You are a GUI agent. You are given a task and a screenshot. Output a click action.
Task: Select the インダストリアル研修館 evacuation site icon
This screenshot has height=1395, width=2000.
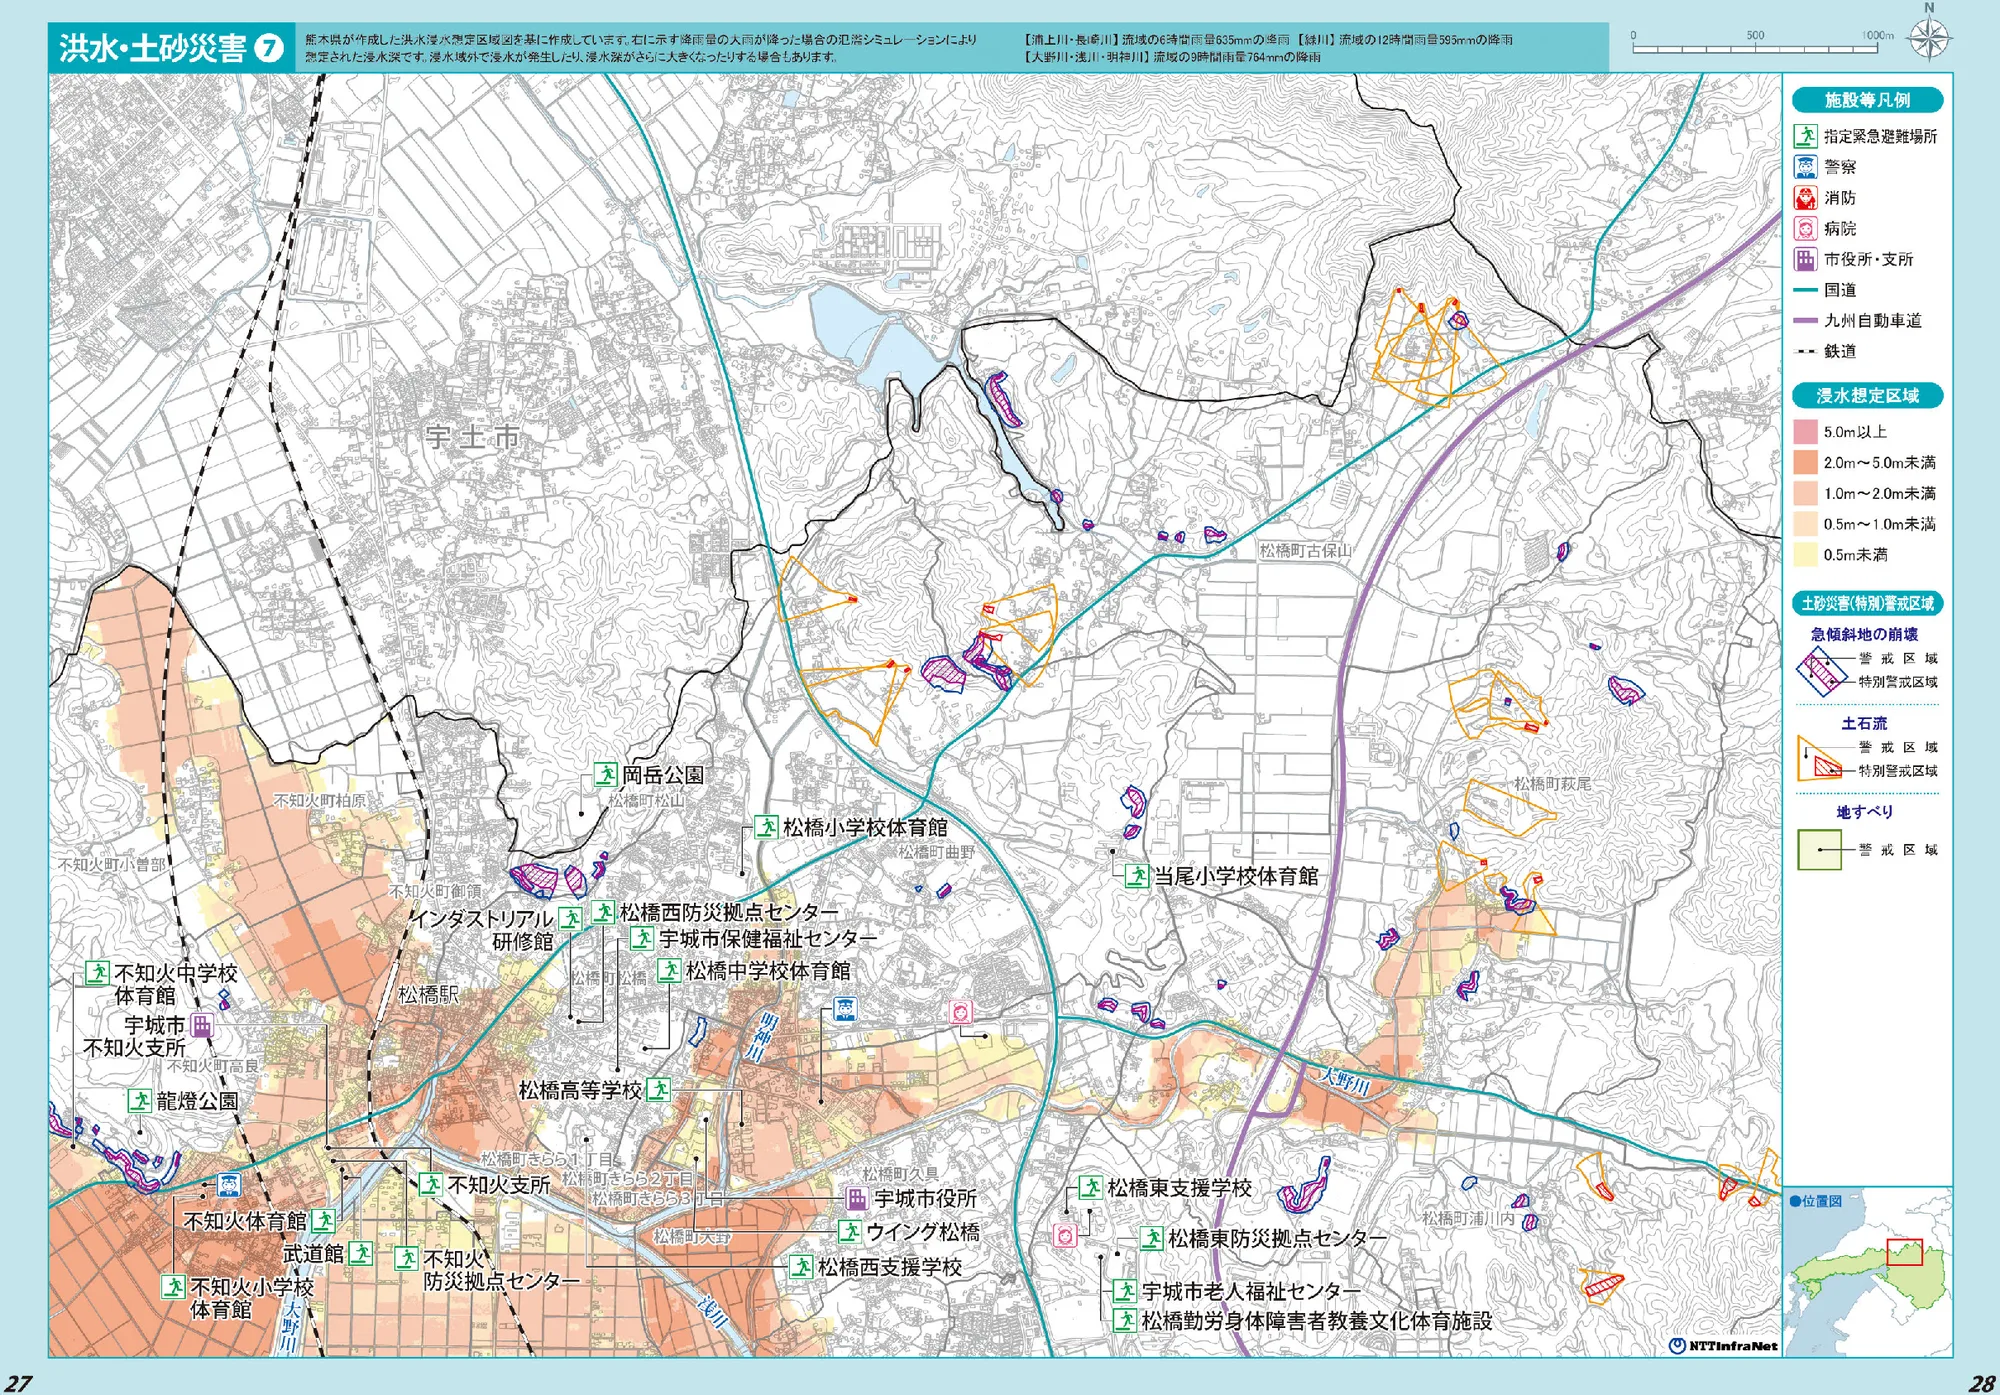pos(570,919)
